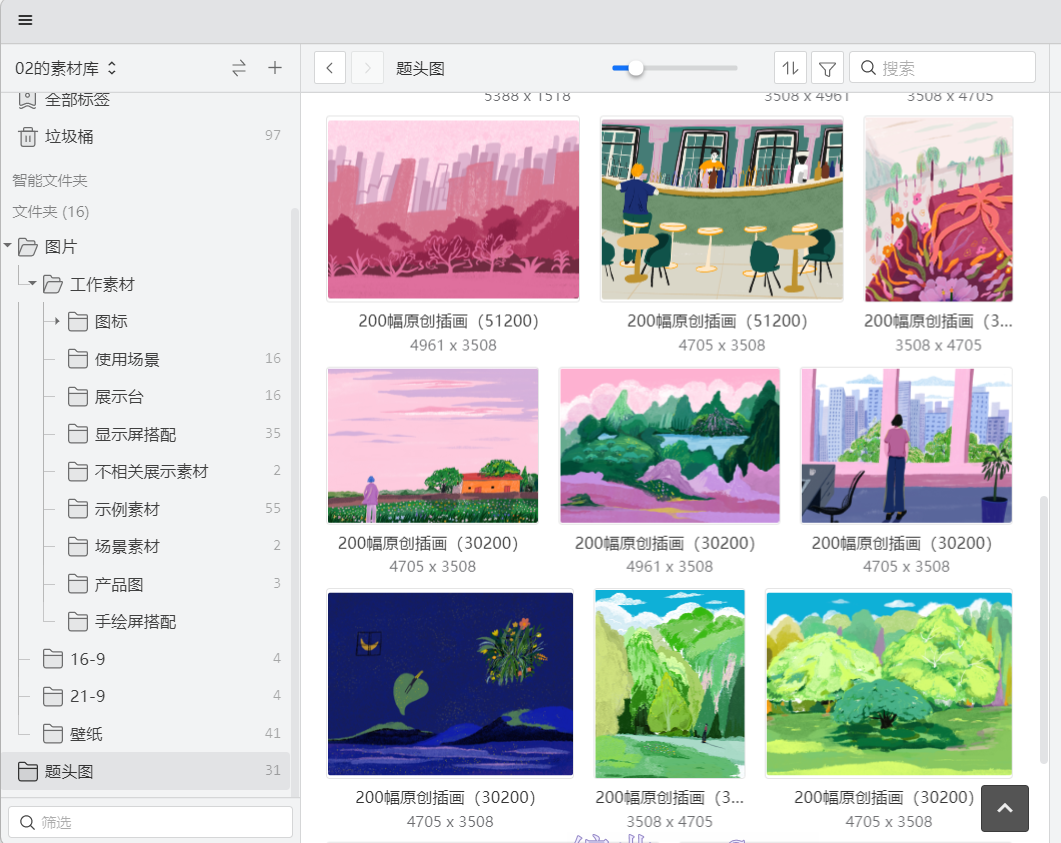Click the 智能文件夹 section header
This screenshot has height=843, width=1061.
pos(50,181)
